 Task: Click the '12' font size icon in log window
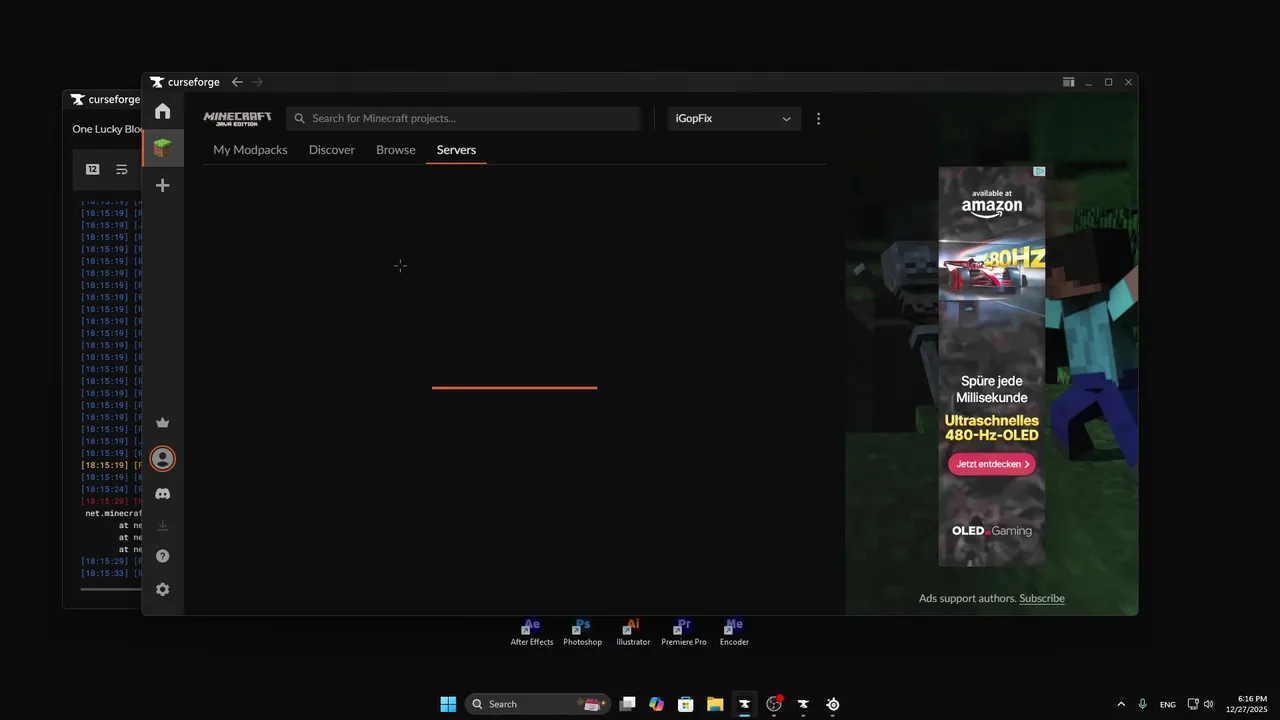coord(92,169)
